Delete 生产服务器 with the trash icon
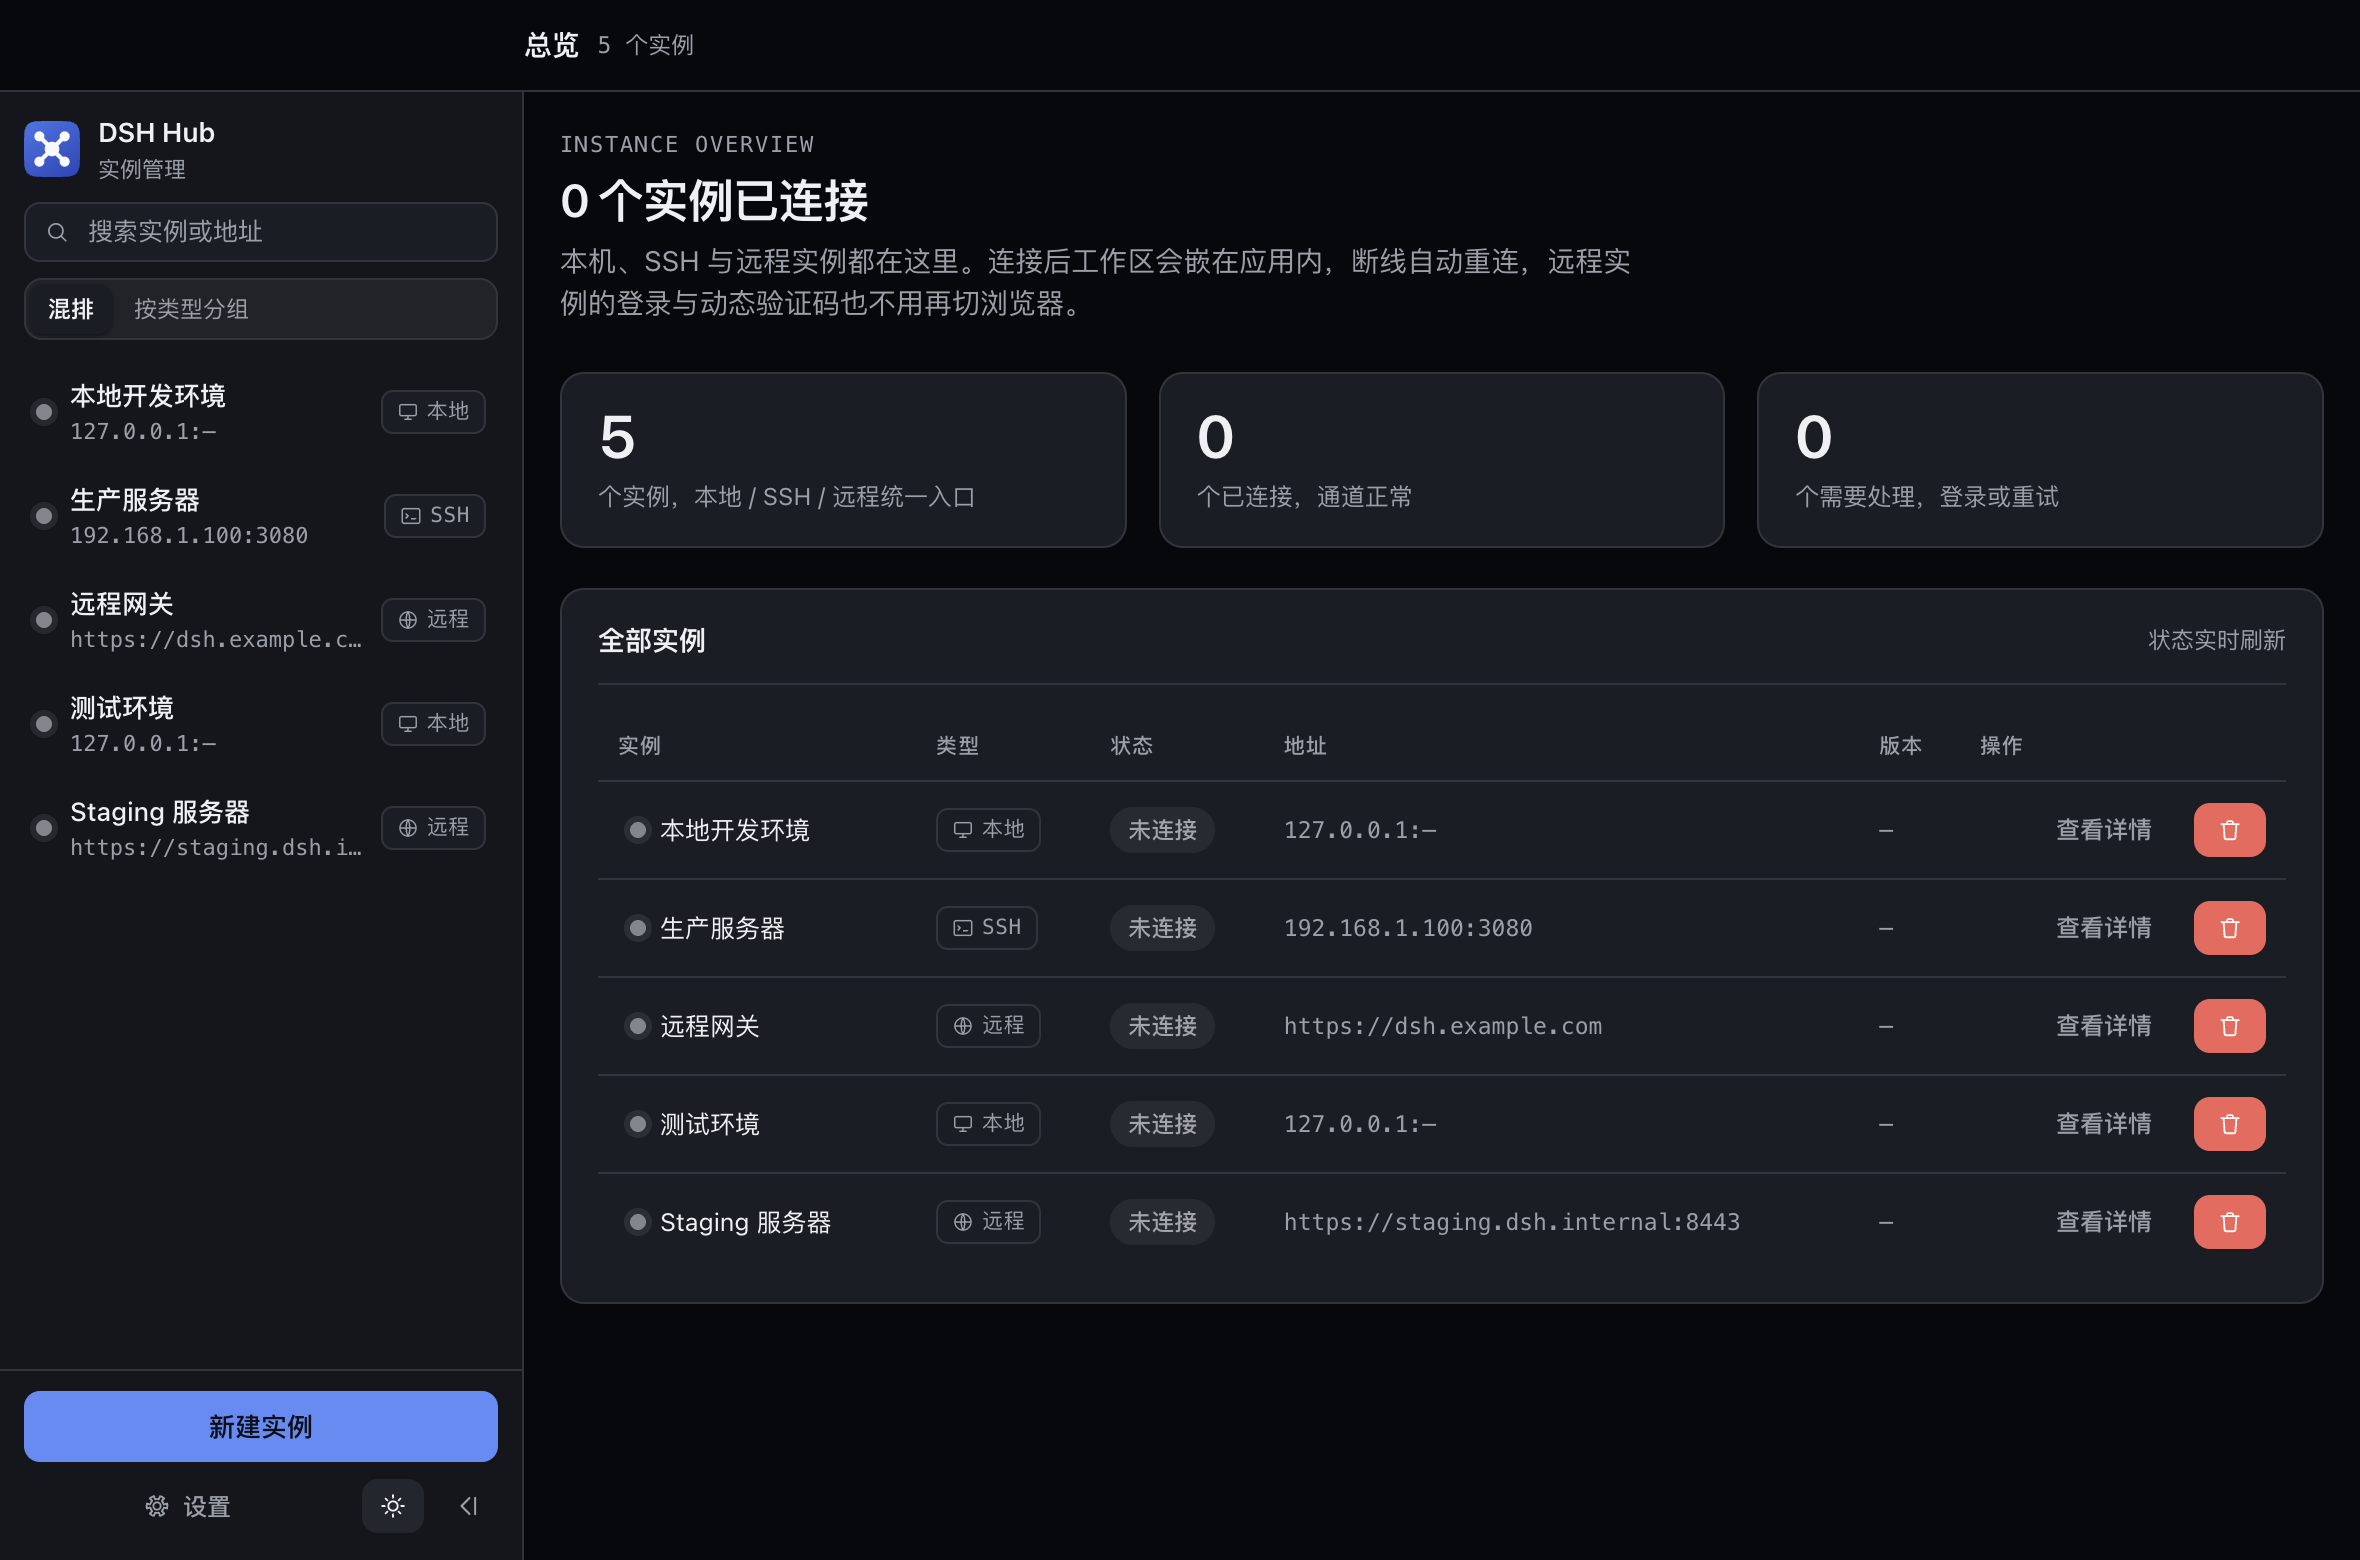The height and width of the screenshot is (1560, 2360). click(2230, 928)
